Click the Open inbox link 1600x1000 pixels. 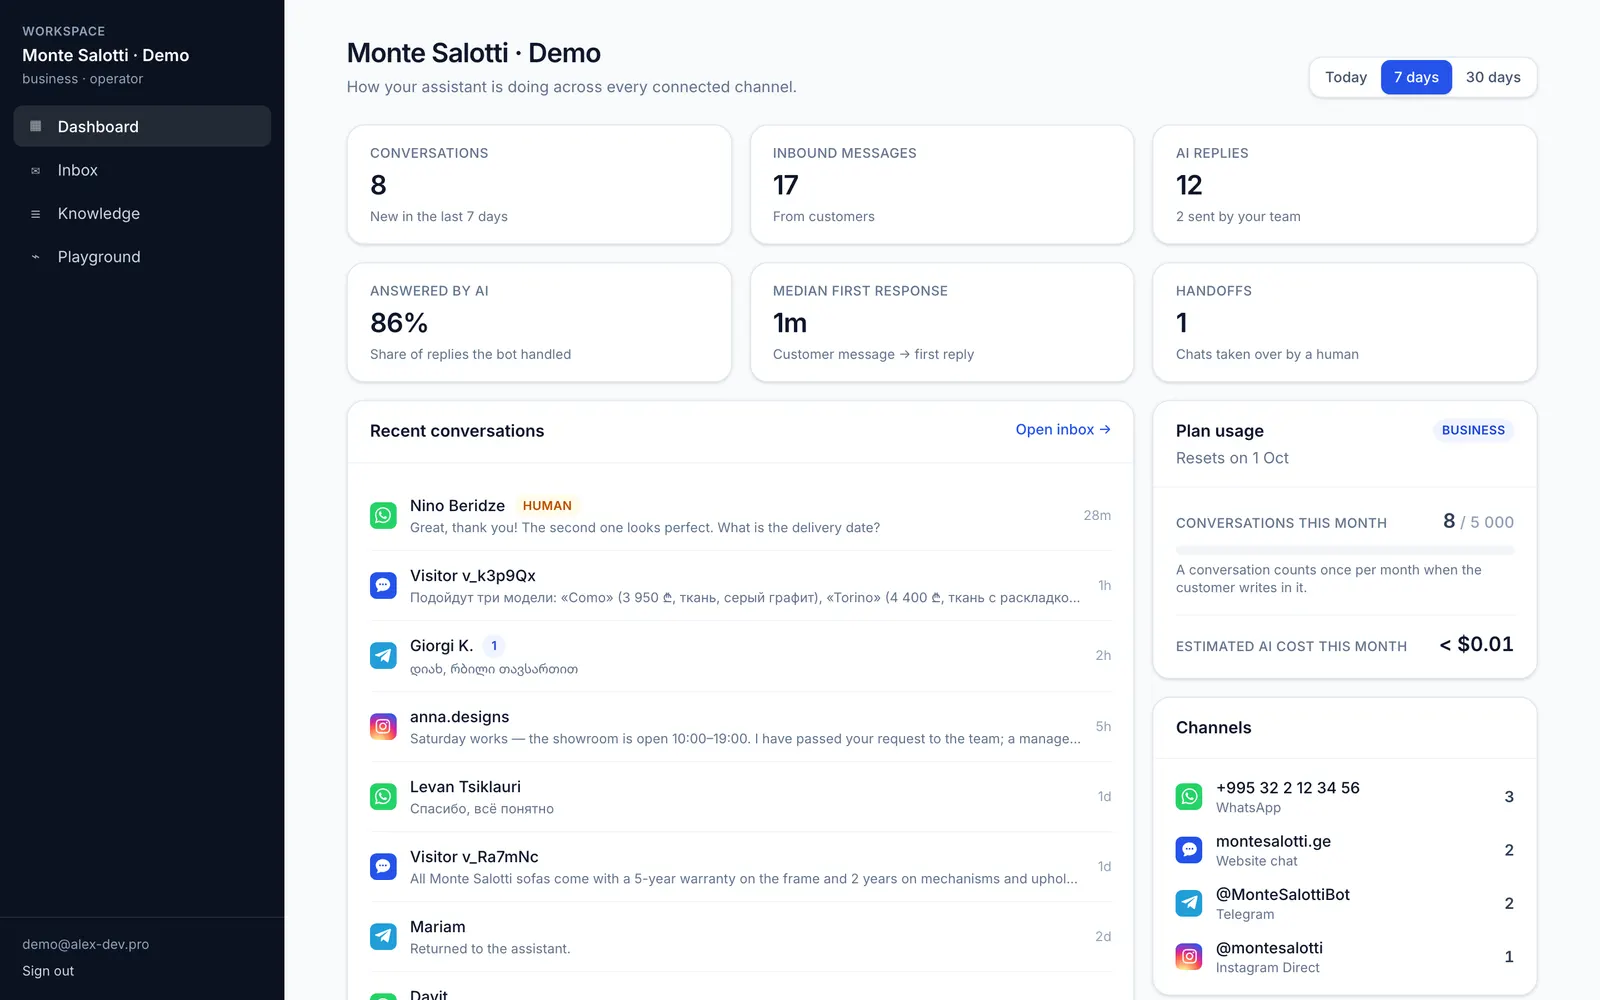tap(1063, 429)
